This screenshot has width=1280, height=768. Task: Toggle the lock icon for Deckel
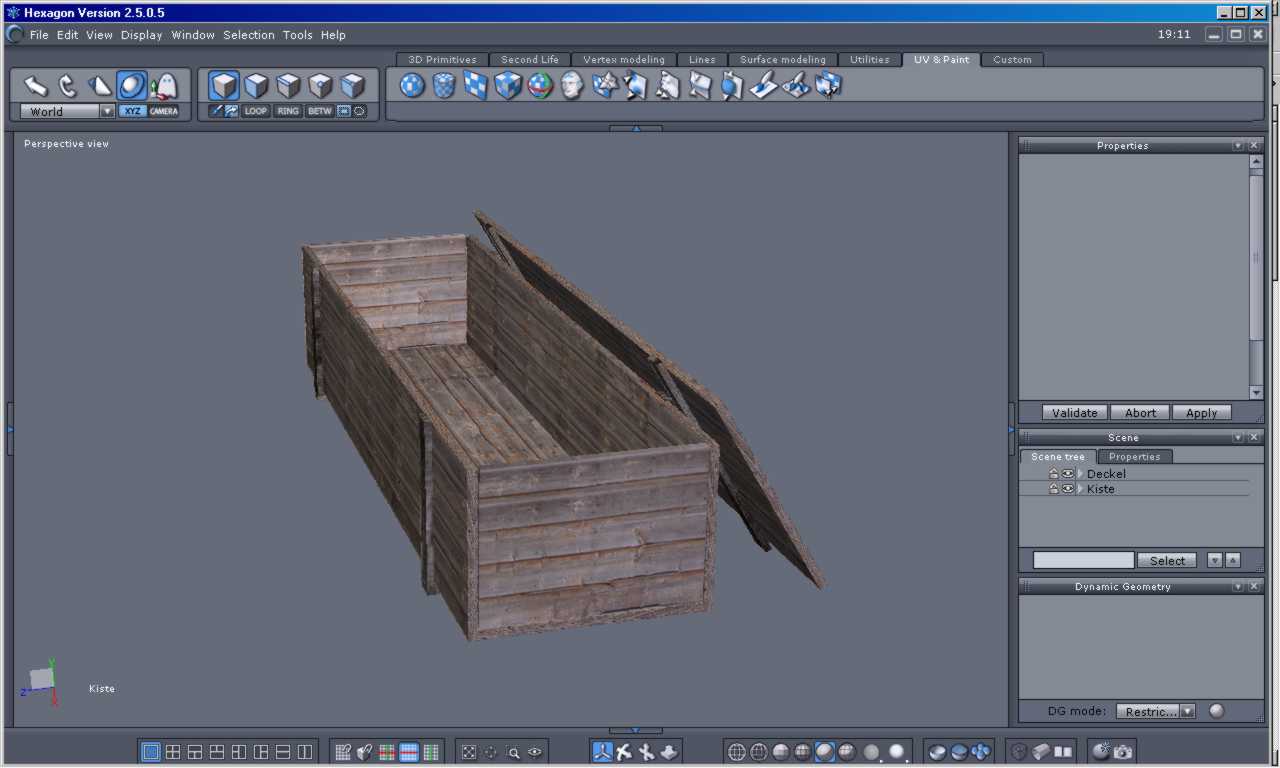pos(1053,474)
